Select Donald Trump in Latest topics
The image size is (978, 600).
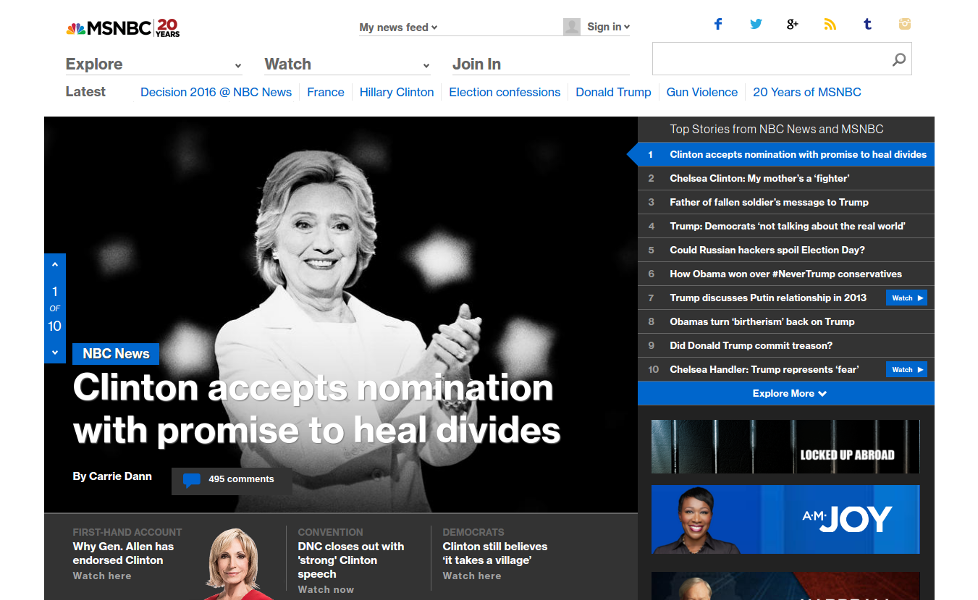[613, 92]
